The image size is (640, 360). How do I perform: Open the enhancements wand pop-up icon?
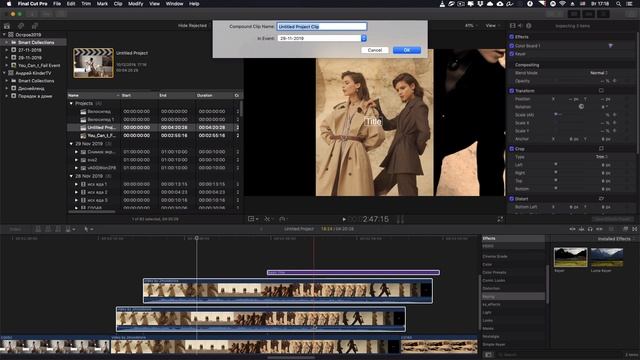[268, 219]
